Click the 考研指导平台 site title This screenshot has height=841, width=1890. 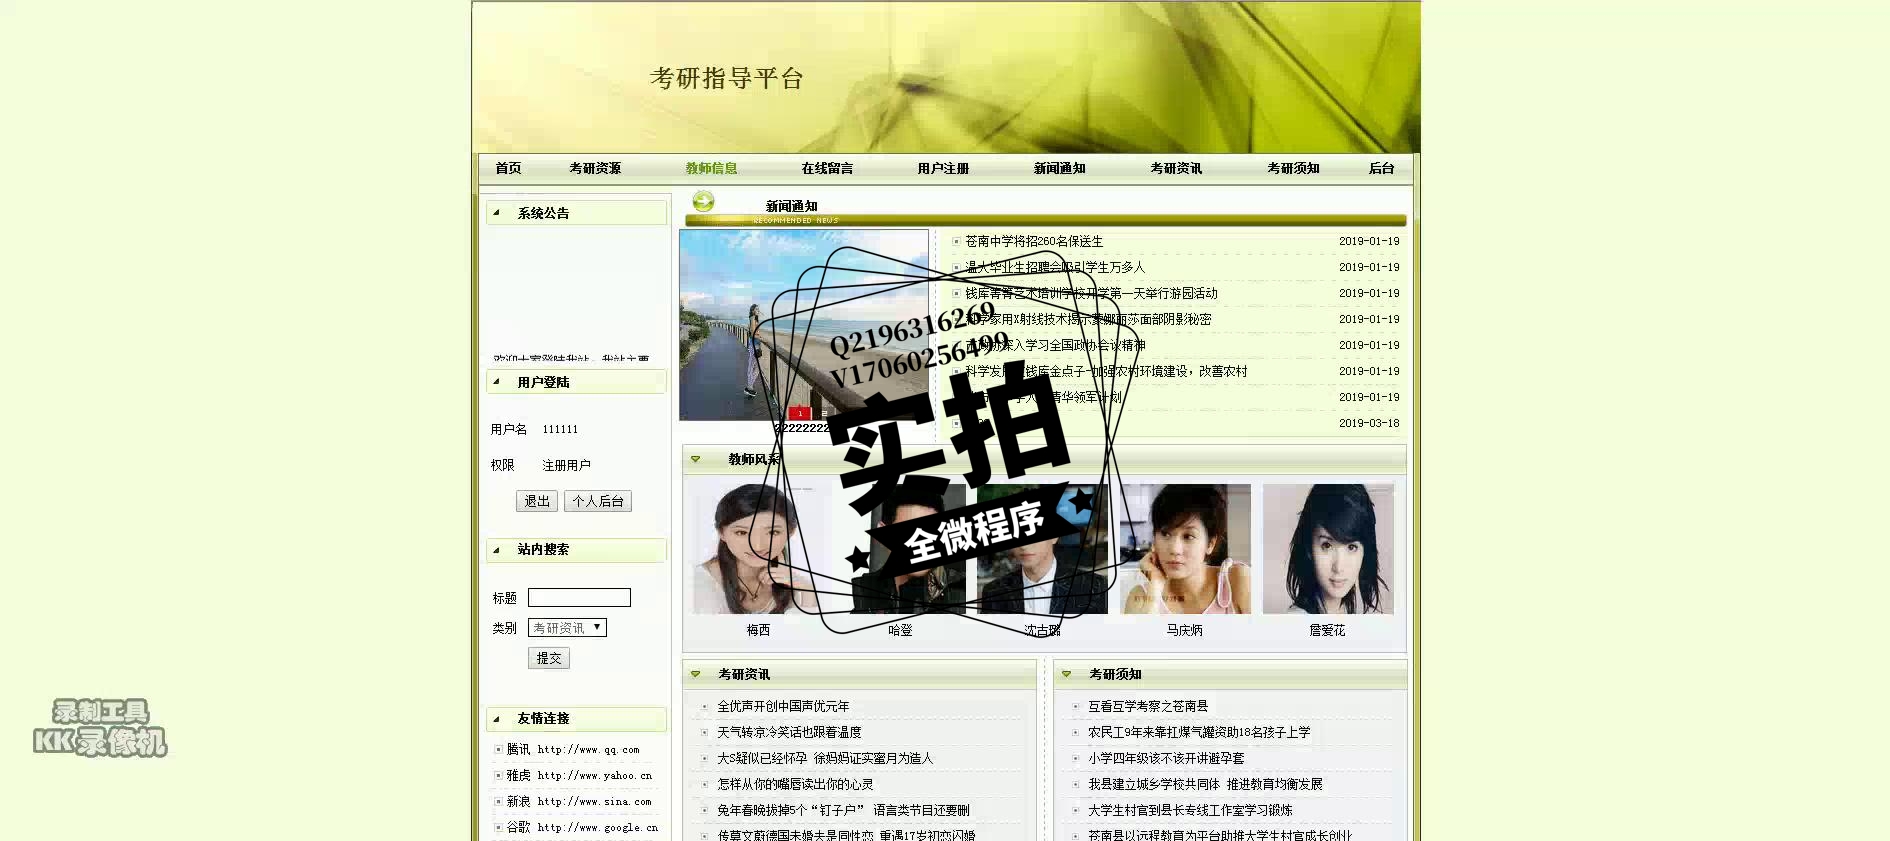click(727, 78)
